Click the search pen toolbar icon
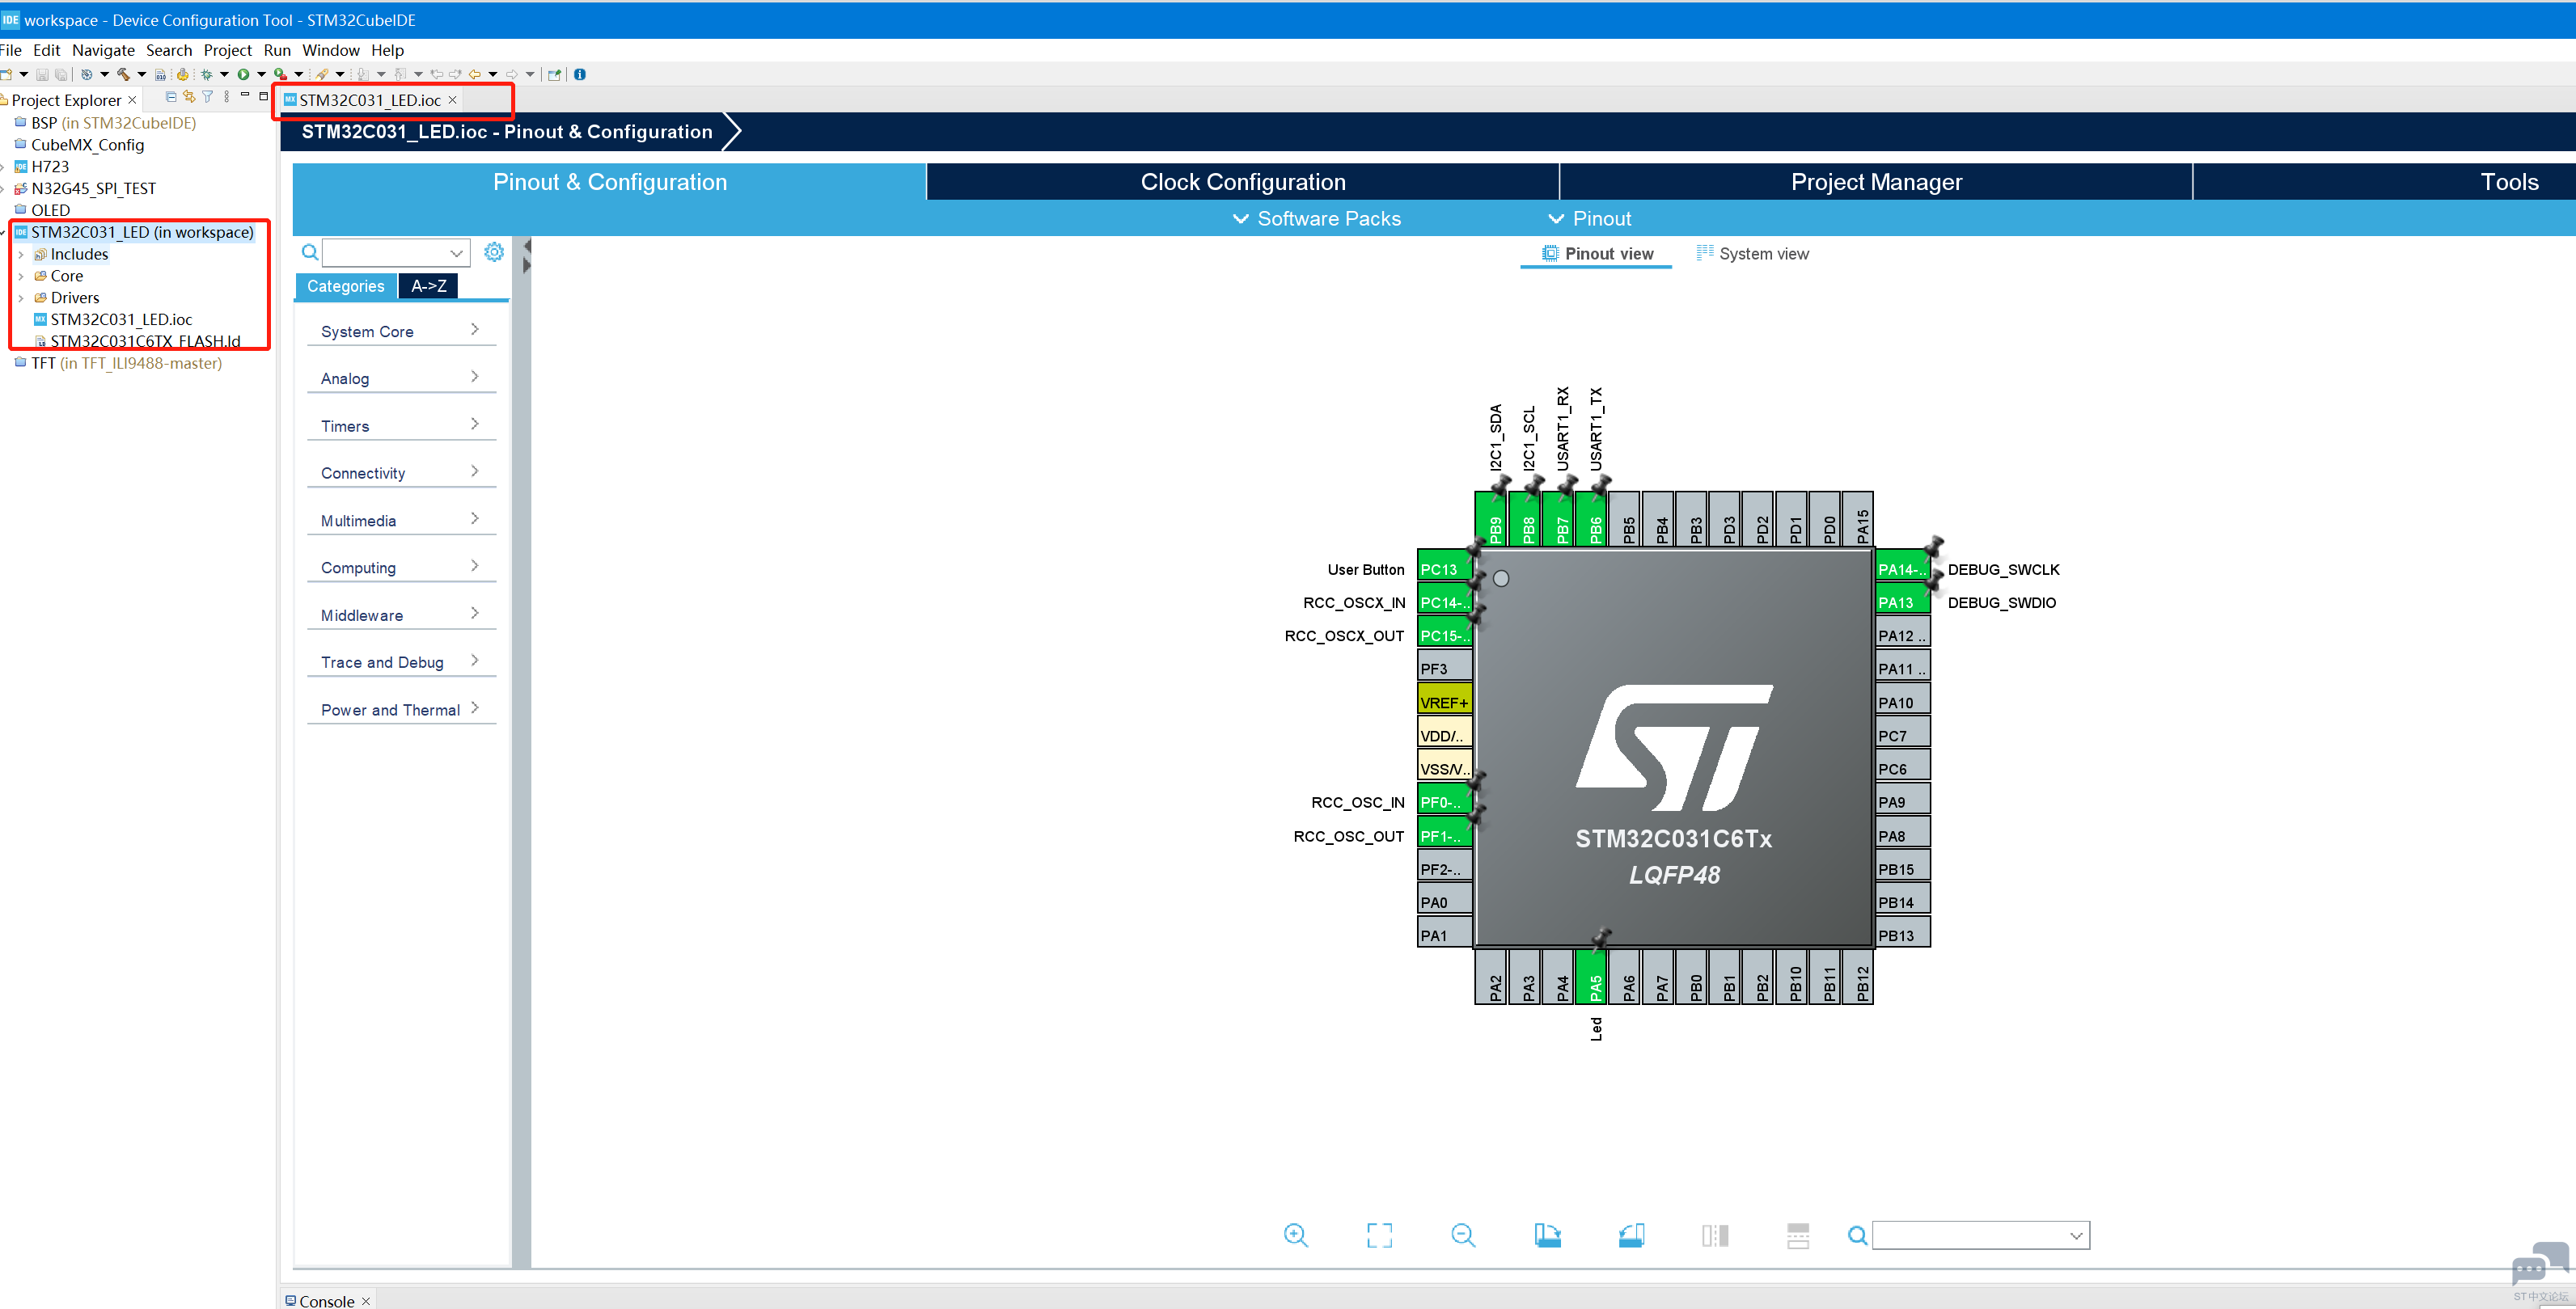This screenshot has height=1309, width=2576. [322, 74]
